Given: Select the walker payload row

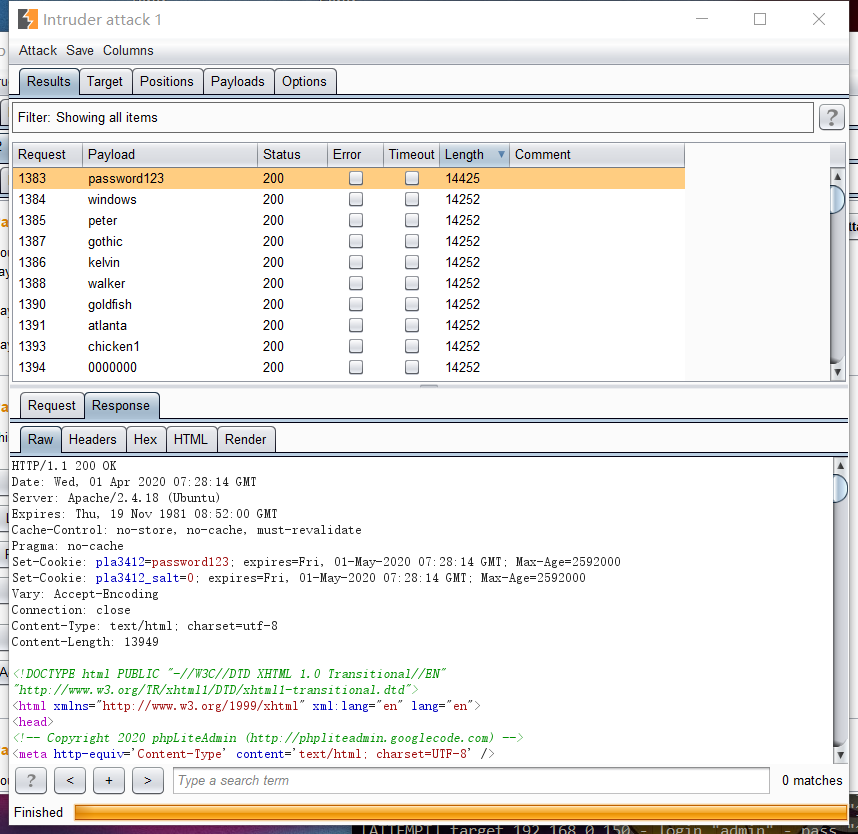Looking at the screenshot, I should [349, 283].
